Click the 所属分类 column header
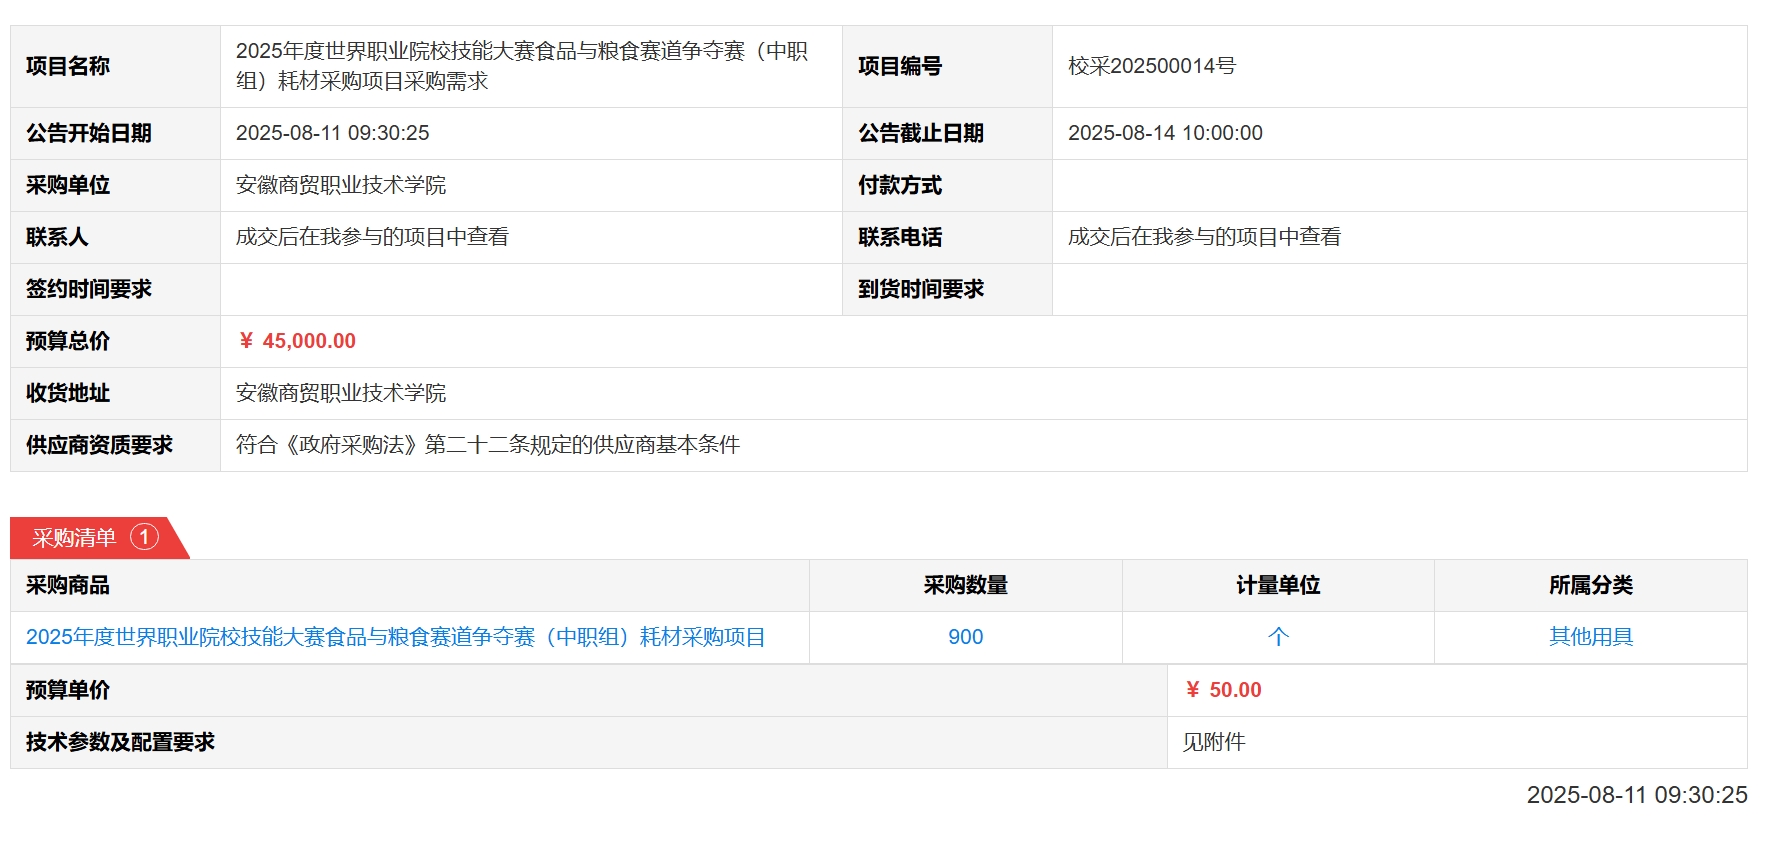This screenshot has width=1765, height=851. point(1590,585)
